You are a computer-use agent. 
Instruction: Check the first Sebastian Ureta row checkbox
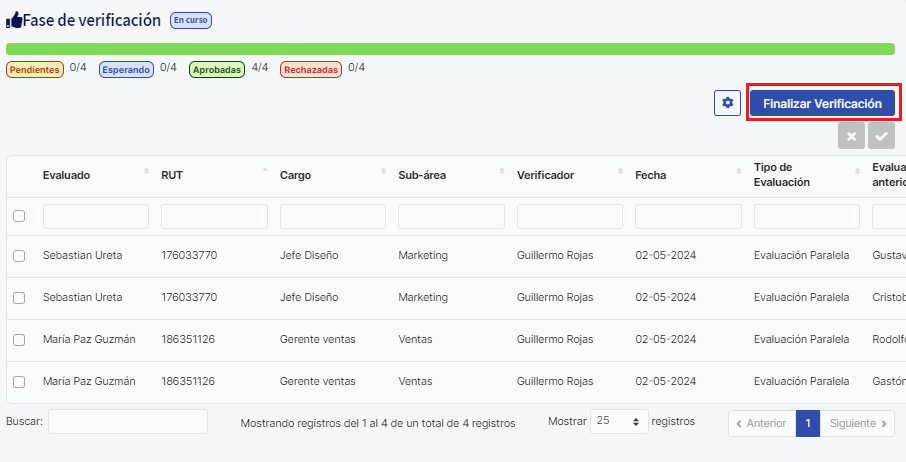click(x=19, y=256)
